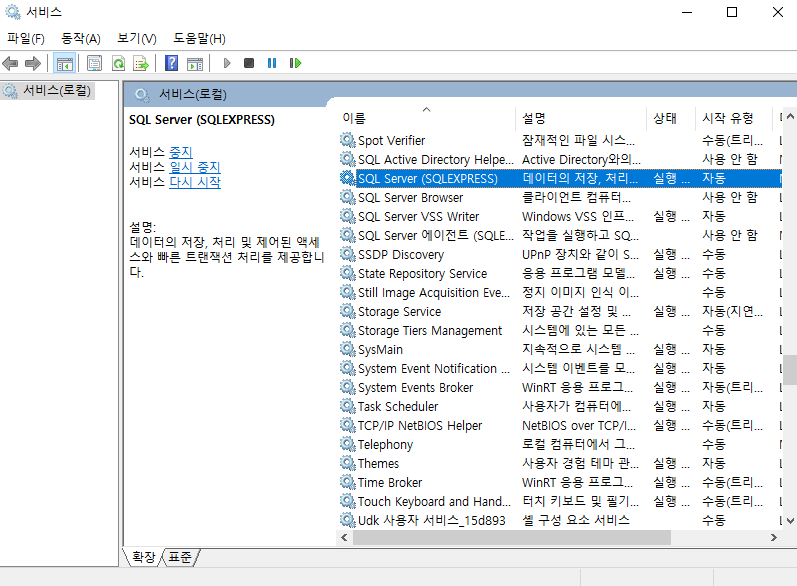This screenshot has height=586, width=797.
Task: Open the 파일(F) menu
Action: point(25,39)
